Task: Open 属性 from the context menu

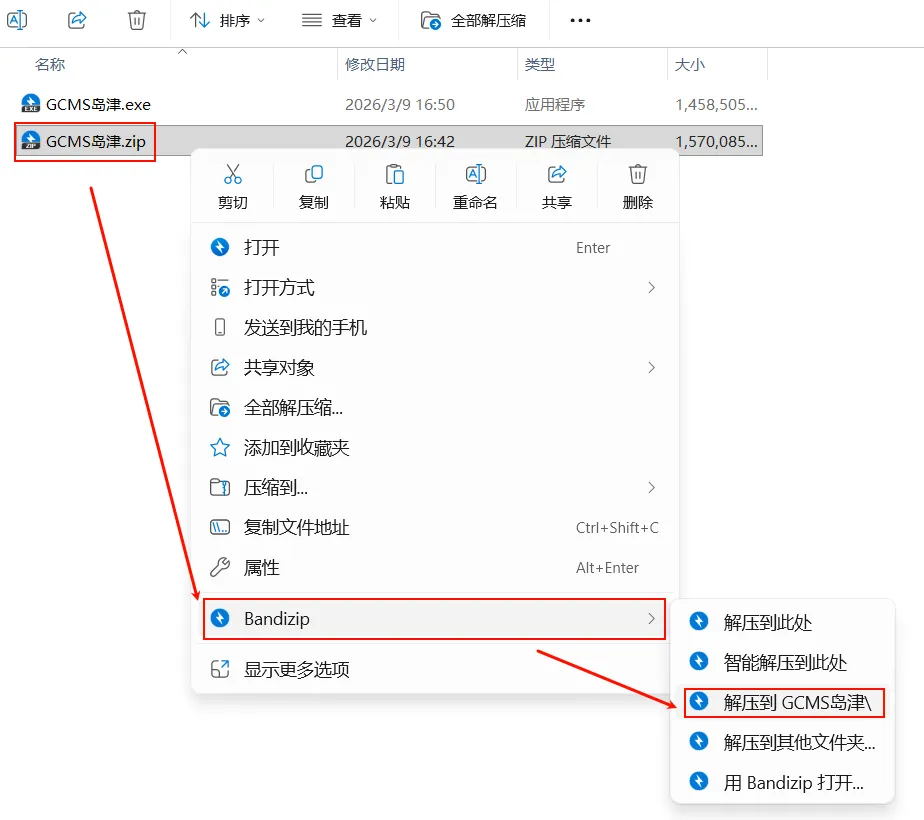Action: click(x=435, y=568)
